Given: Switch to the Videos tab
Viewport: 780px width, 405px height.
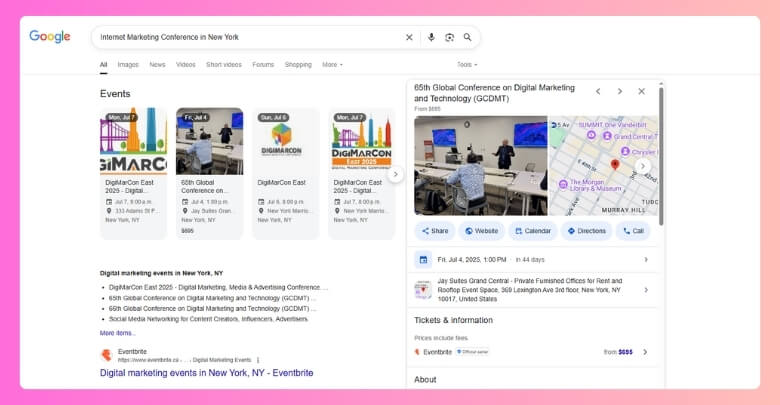Looking at the screenshot, I should pos(186,65).
